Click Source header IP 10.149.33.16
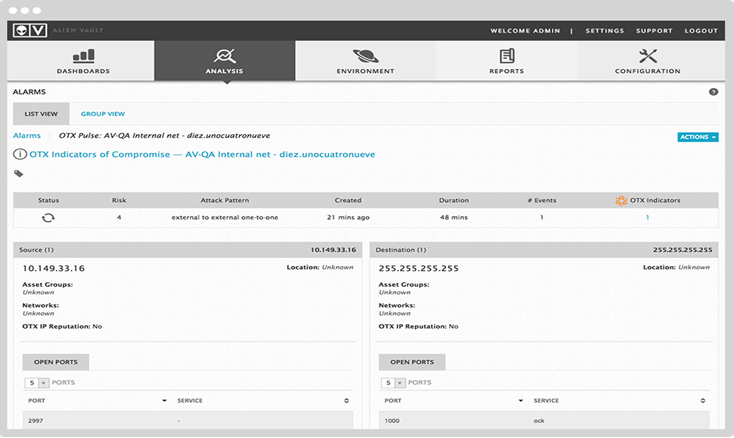Screen dimensions: 734x438 pos(333,250)
